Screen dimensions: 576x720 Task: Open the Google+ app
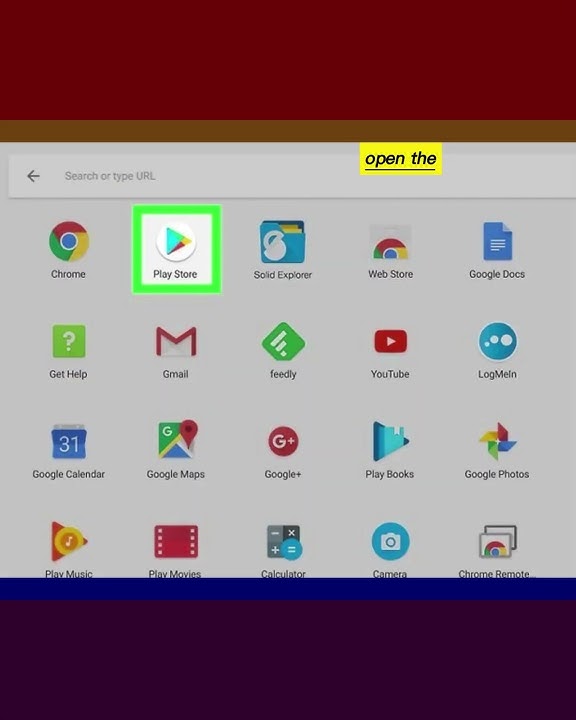coord(283,441)
